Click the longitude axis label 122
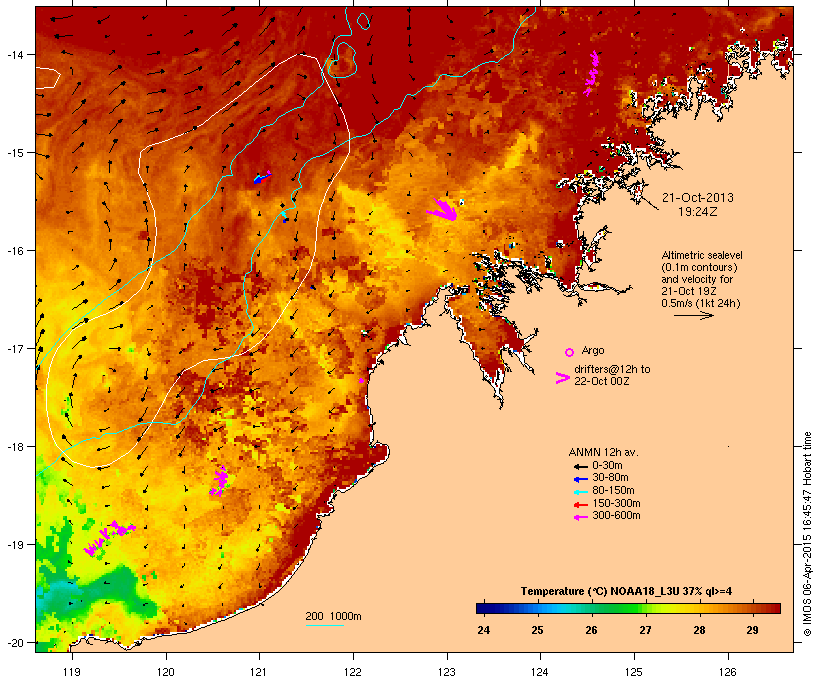 pos(353,672)
